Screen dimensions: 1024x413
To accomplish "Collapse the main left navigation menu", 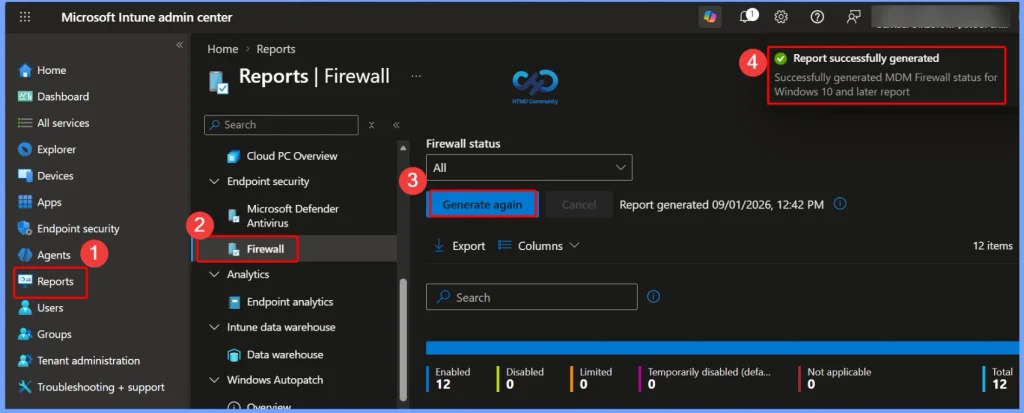I will pos(180,45).
